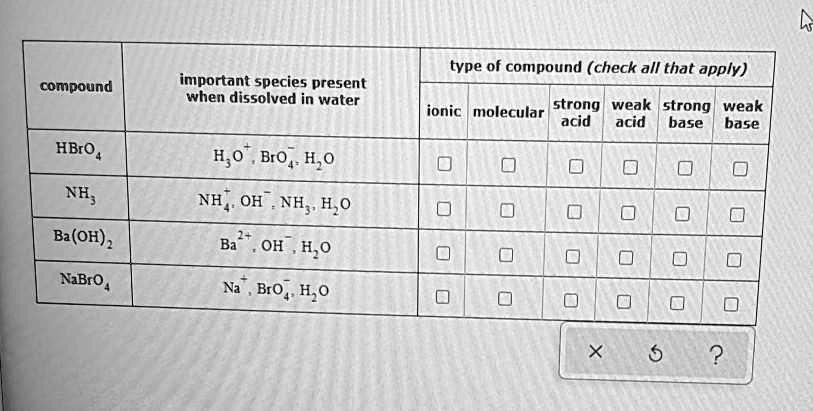Check molecular box for NH3 row
Viewport: 813px width, 411px height.
[x=507, y=211]
